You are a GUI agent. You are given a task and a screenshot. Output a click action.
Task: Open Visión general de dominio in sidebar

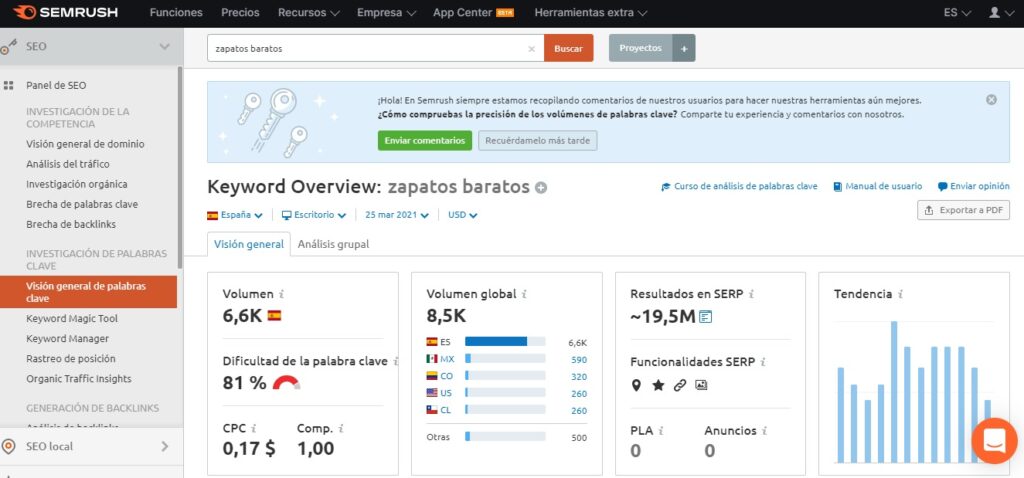coord(86,144)
